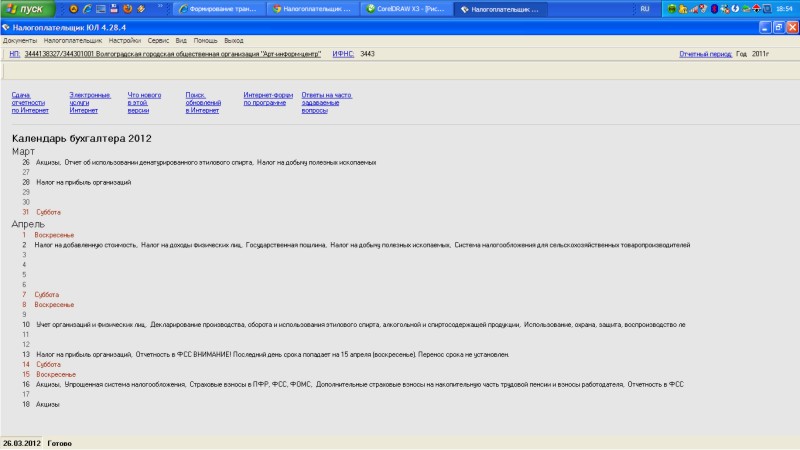Open the Настройки menu
The height and width of the screenshot is (450, 800).
125,40
